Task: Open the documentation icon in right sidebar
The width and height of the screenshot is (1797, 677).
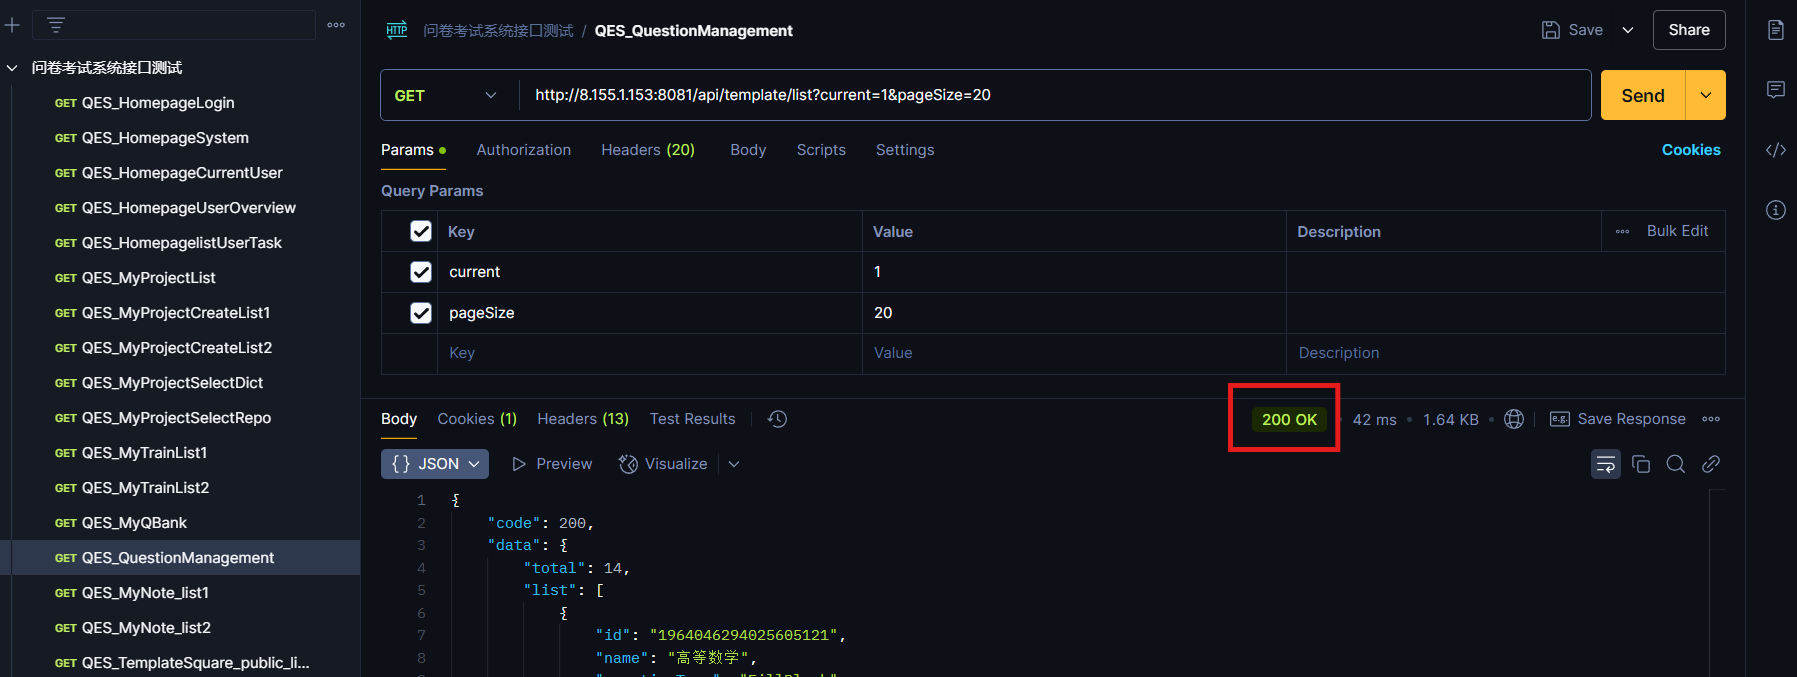Action: (1776, 30)
